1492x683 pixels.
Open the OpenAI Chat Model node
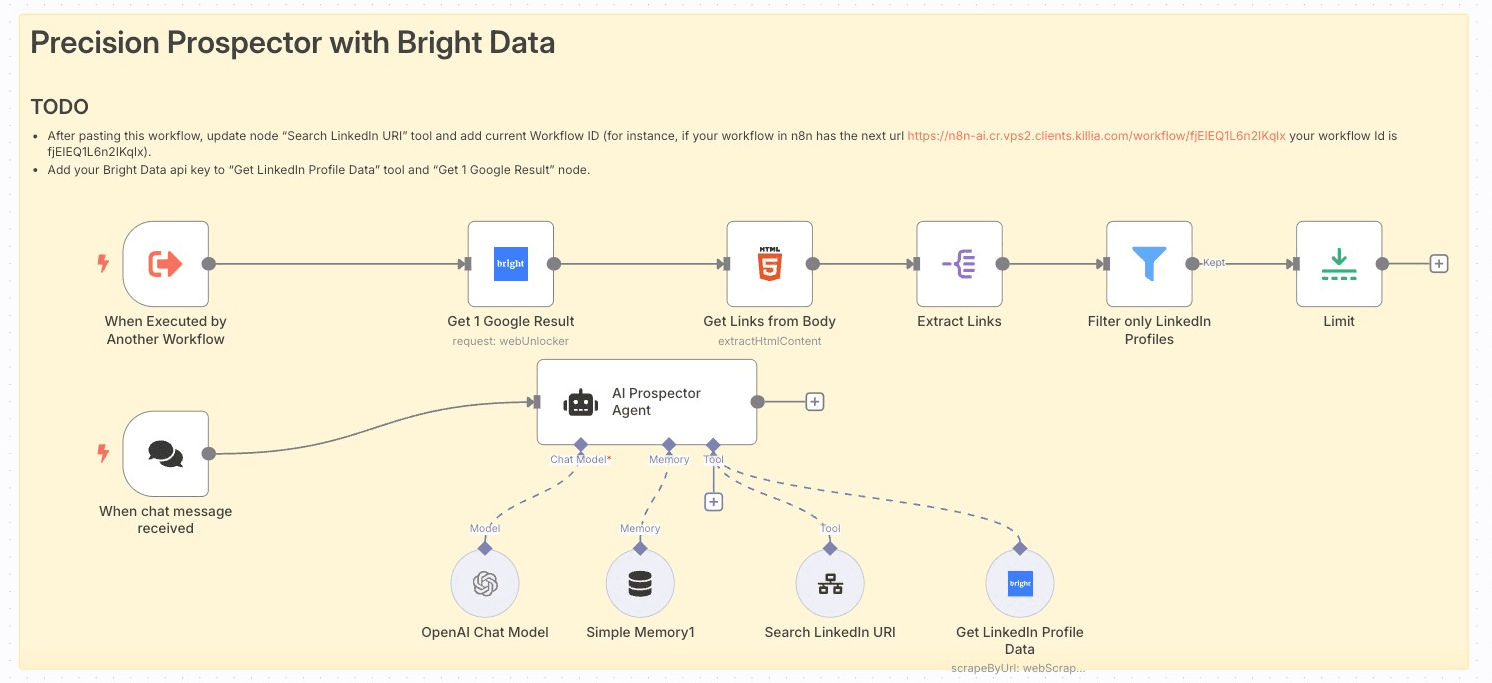(x=485, y=583)
